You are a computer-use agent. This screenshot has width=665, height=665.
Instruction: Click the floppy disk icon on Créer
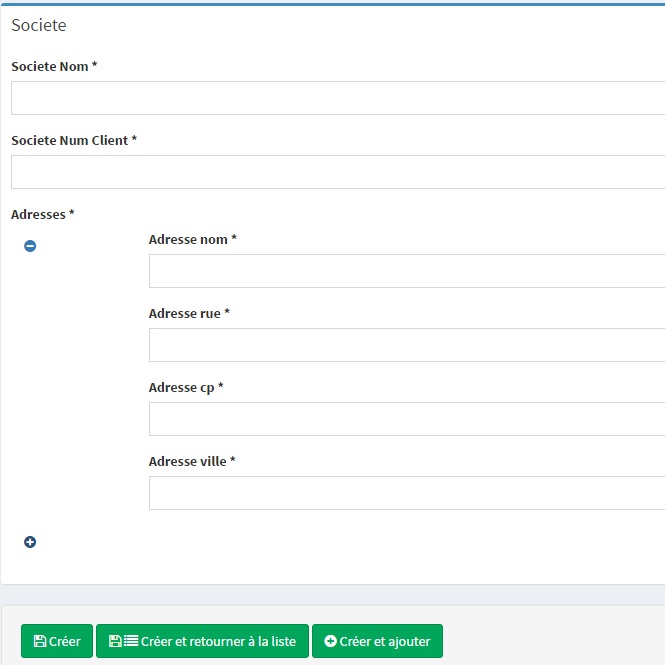39,641
